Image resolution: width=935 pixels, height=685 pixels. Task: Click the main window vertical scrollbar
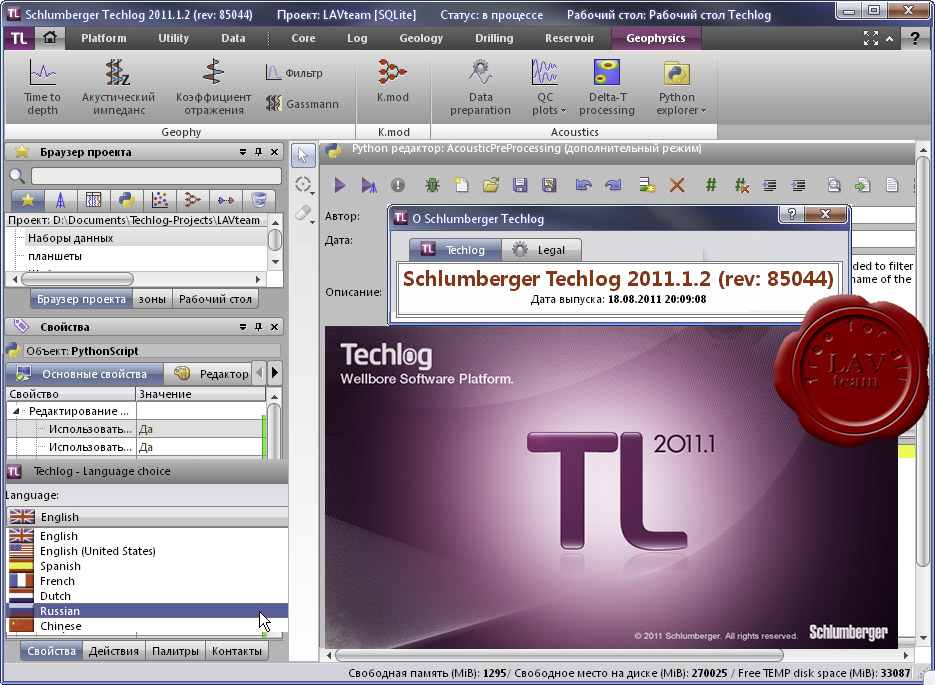tap(922, 361)
